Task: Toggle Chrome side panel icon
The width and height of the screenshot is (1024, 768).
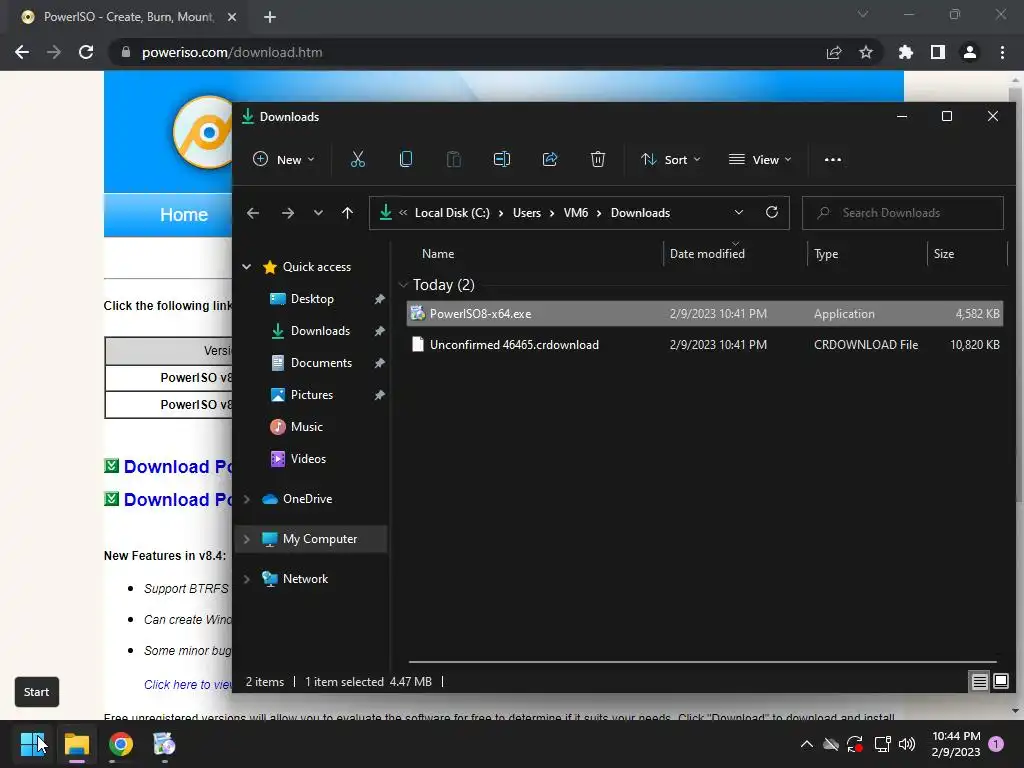Action: 938,52
